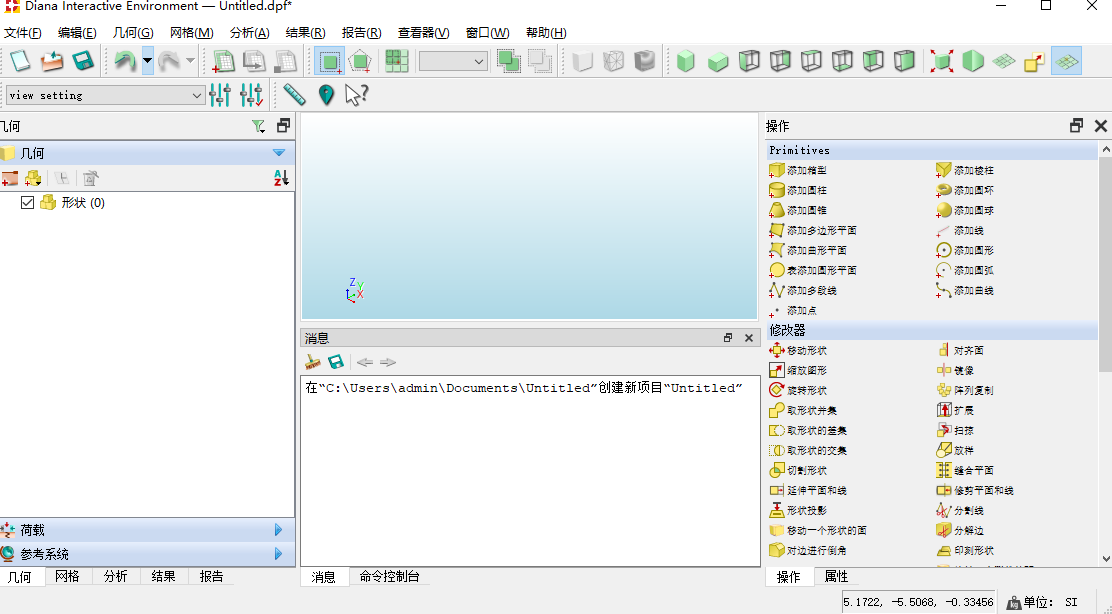This screenshot has height=614, width=1112.
Task: Switch to the 属性 tab
Action: (836, 576)
